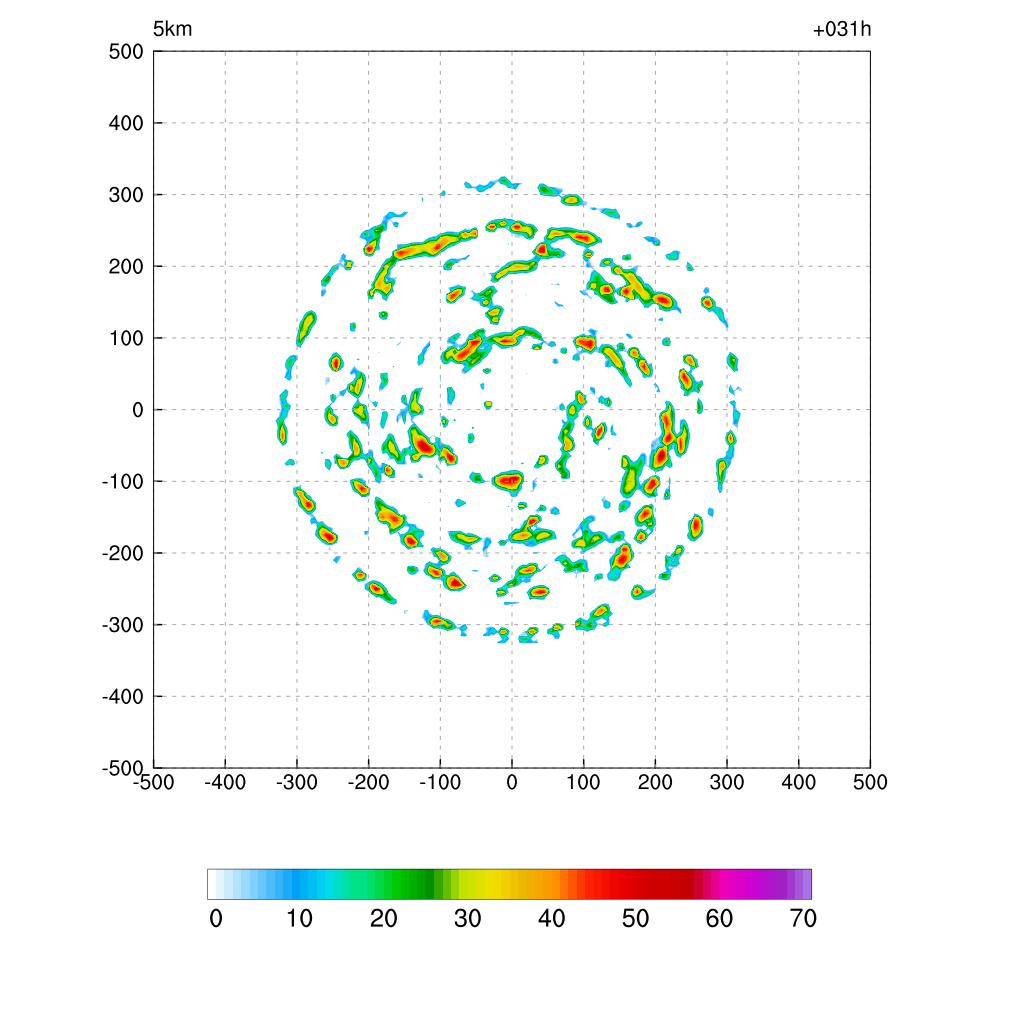
Task: Select the y-axis tick label "-400"
Action: click(x=123, y=697)
